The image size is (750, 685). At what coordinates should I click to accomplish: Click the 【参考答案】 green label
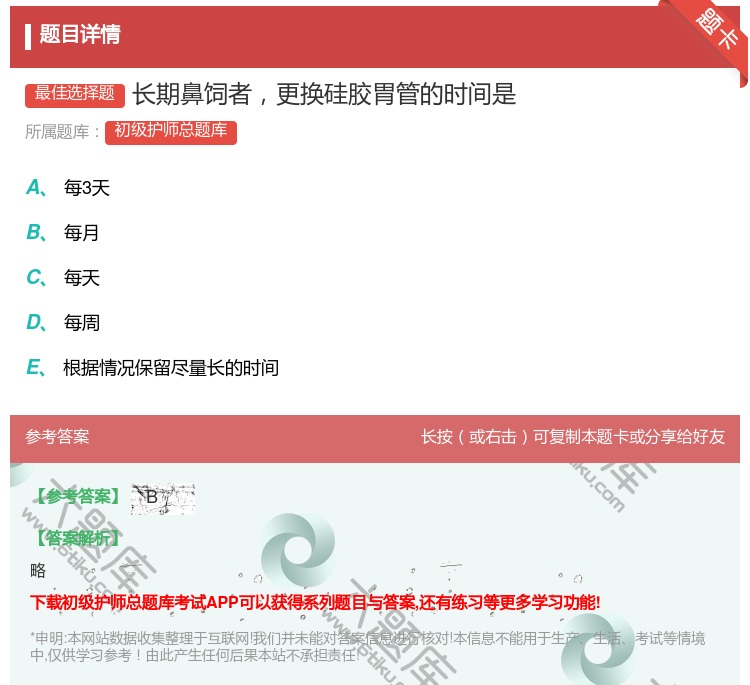pyautogui.click(x=79, y=497)
